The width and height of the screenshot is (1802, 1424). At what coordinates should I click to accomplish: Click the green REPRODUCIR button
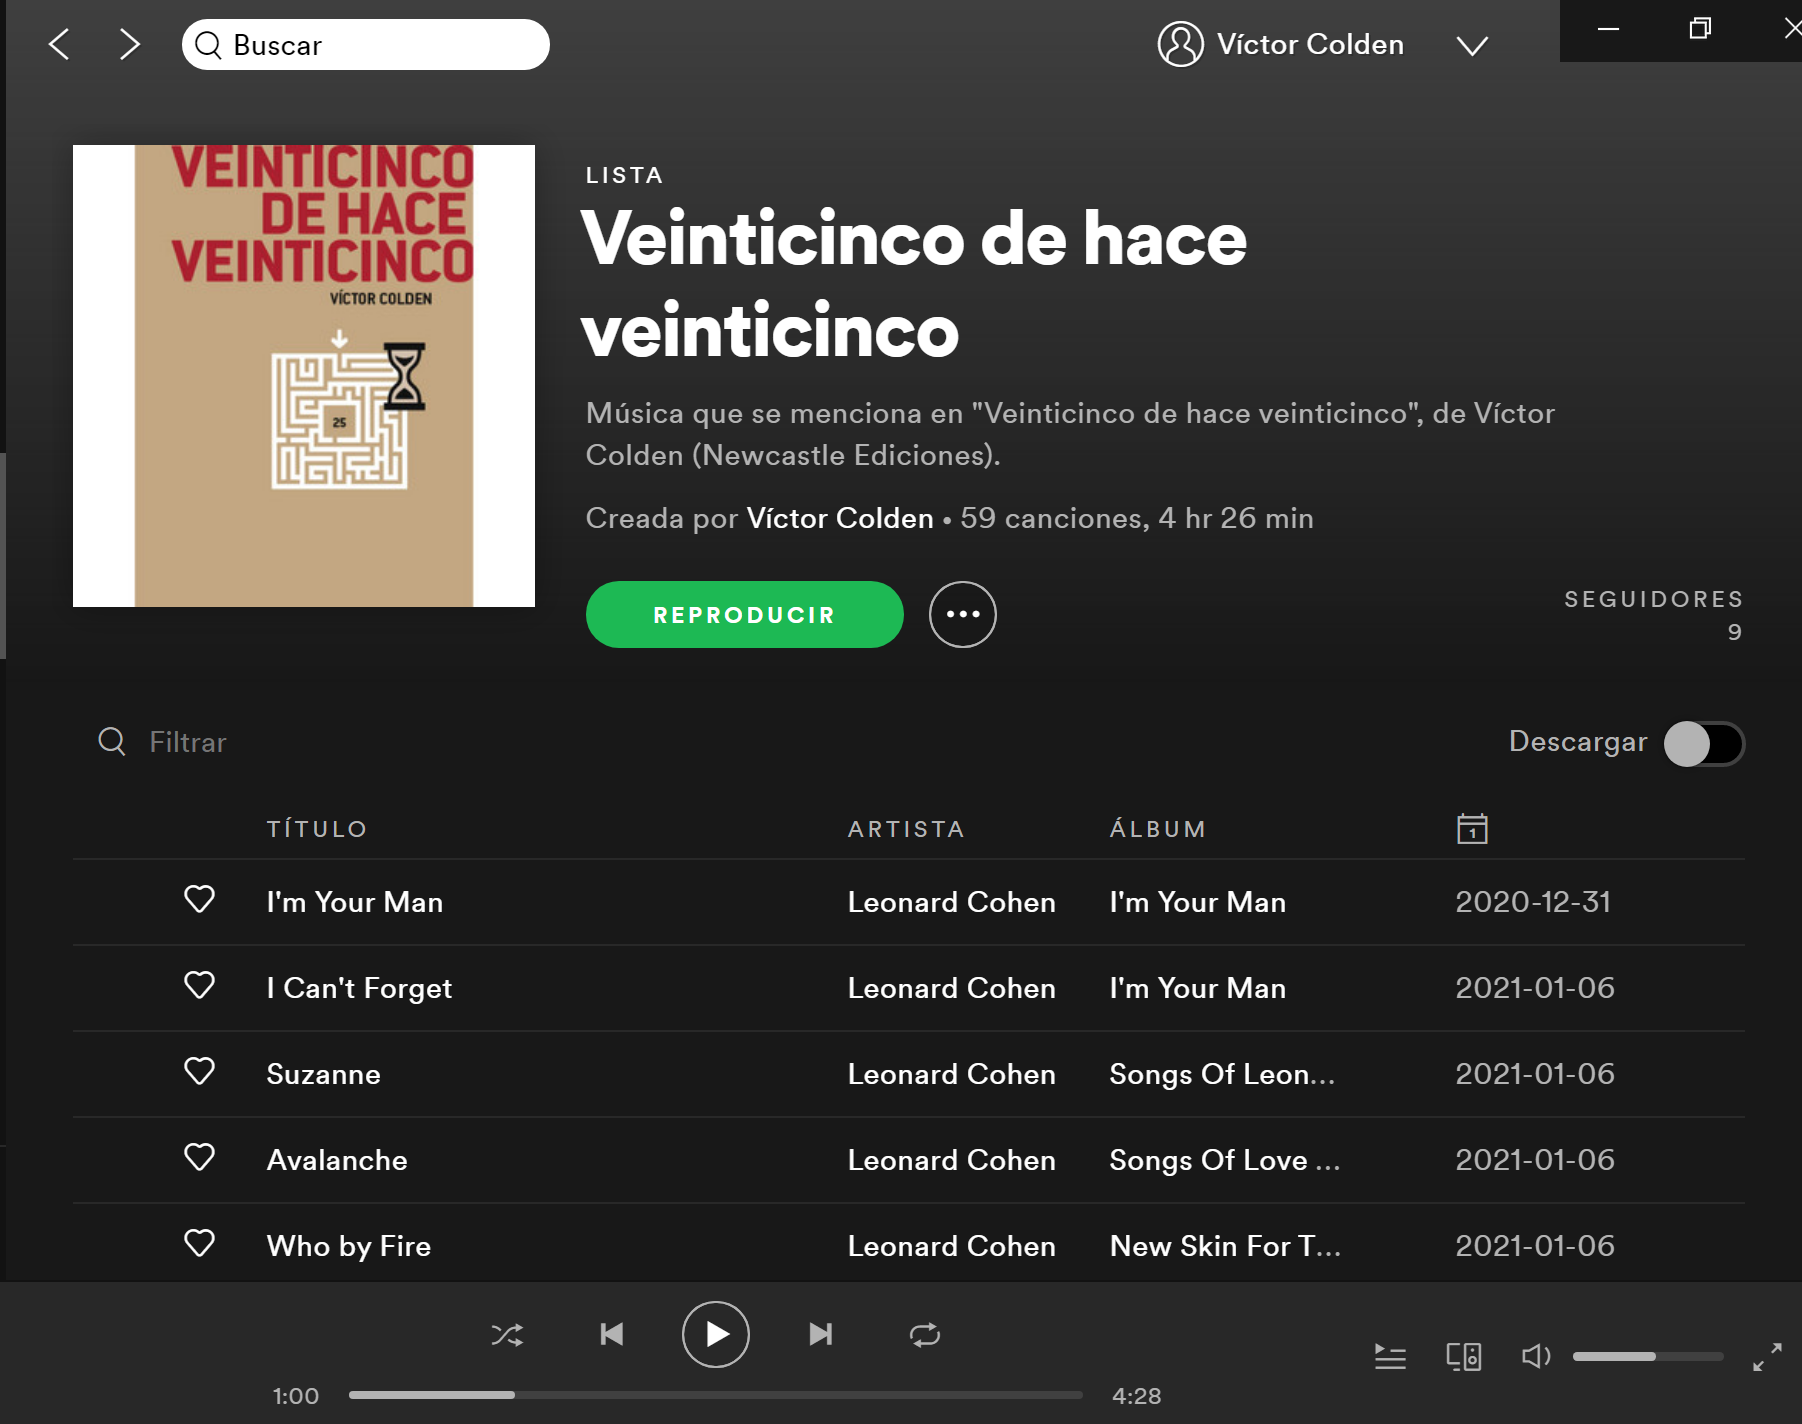(744, 615)
